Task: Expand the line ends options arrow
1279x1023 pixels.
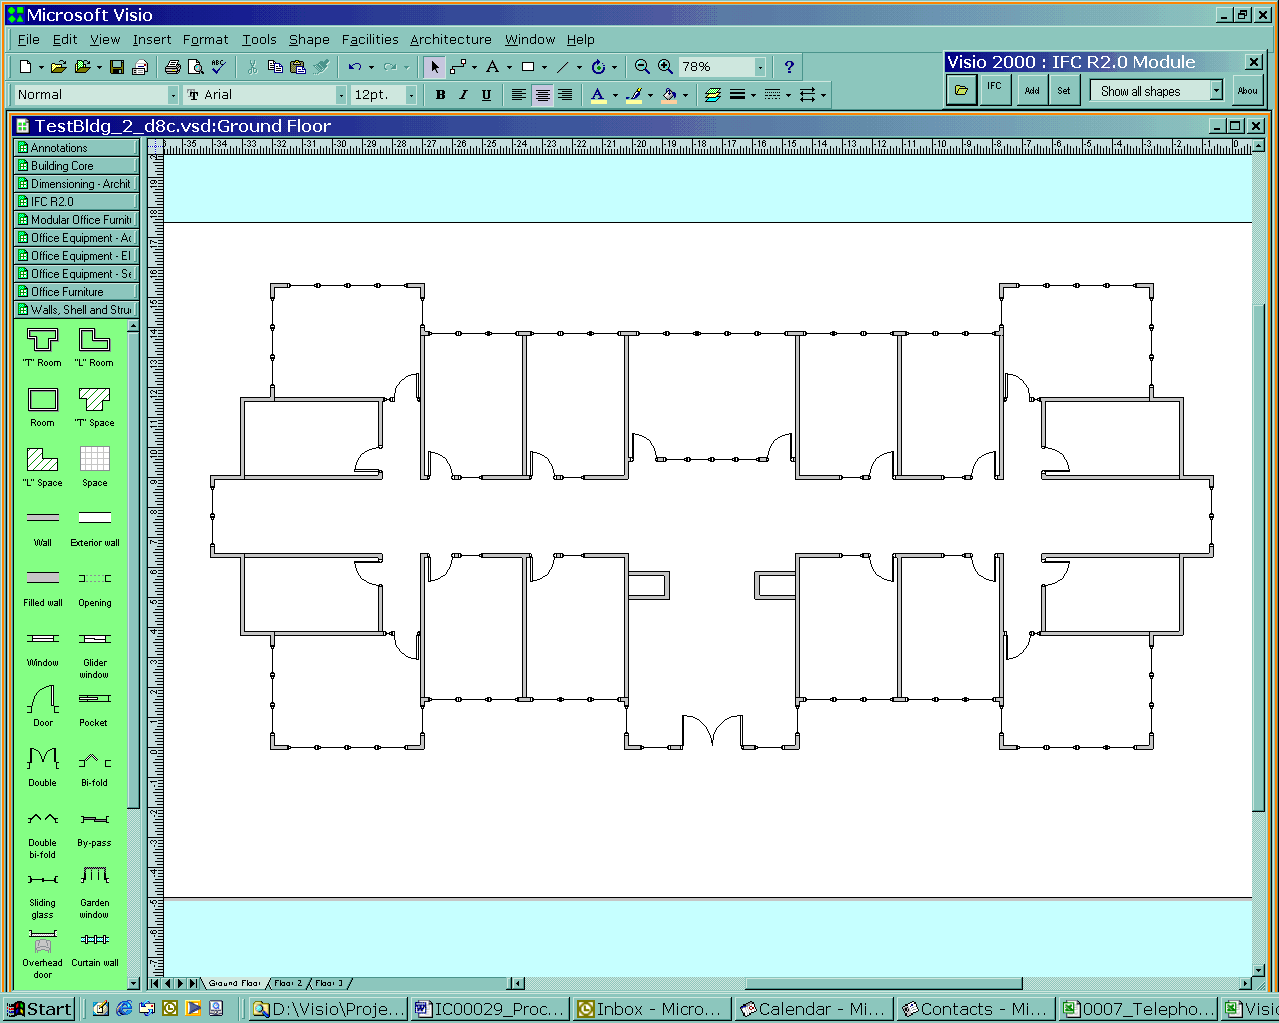Action: coord(823,95)
